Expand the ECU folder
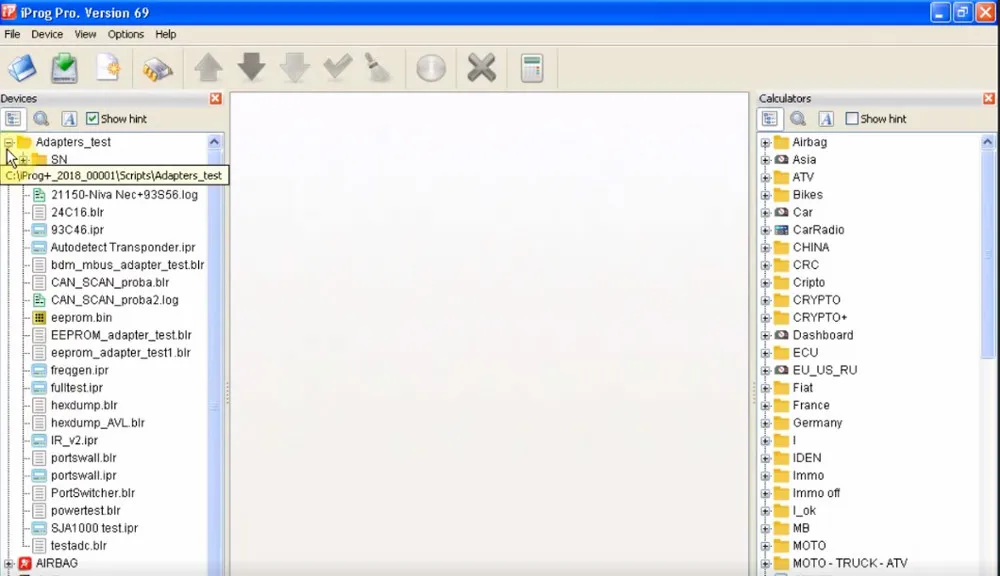 (x=765, y=353)
